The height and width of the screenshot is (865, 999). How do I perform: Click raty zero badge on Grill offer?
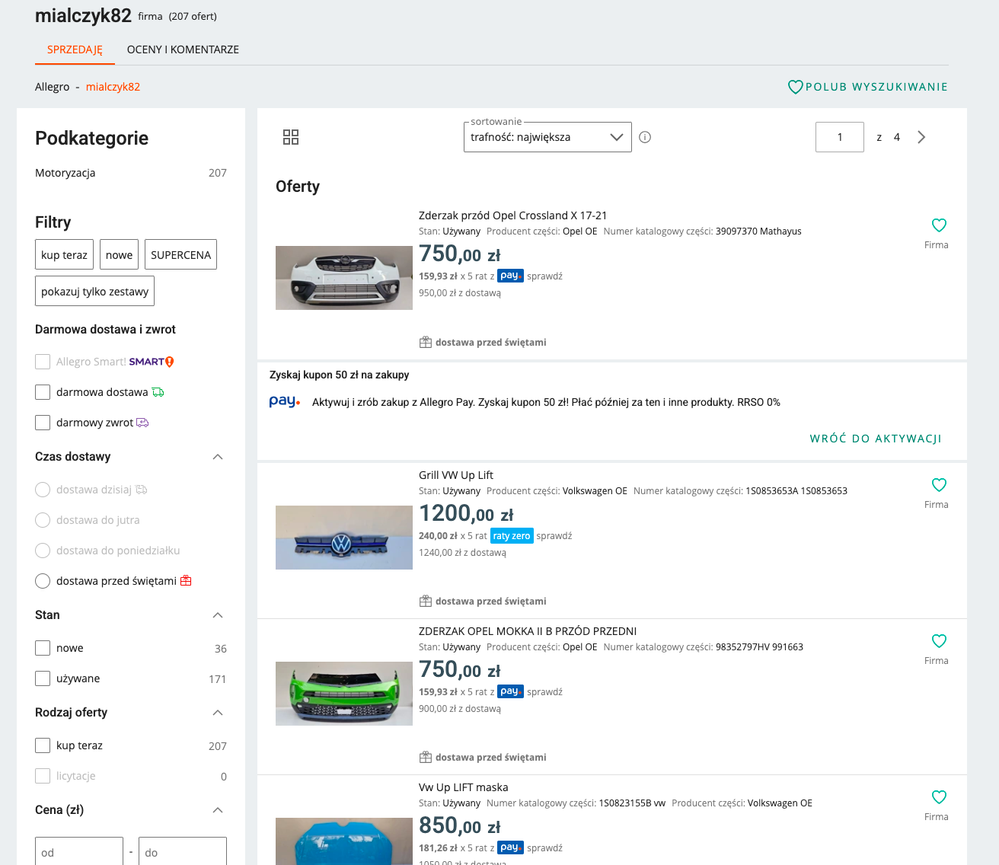click(x=512, y=536)
